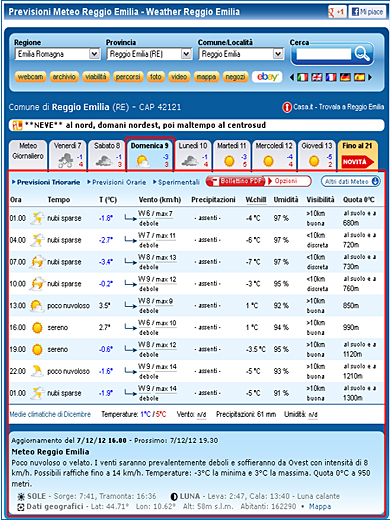Select the Italian flag language icon
This screenshot has width=390, height=520.
[x=302, y=77]
